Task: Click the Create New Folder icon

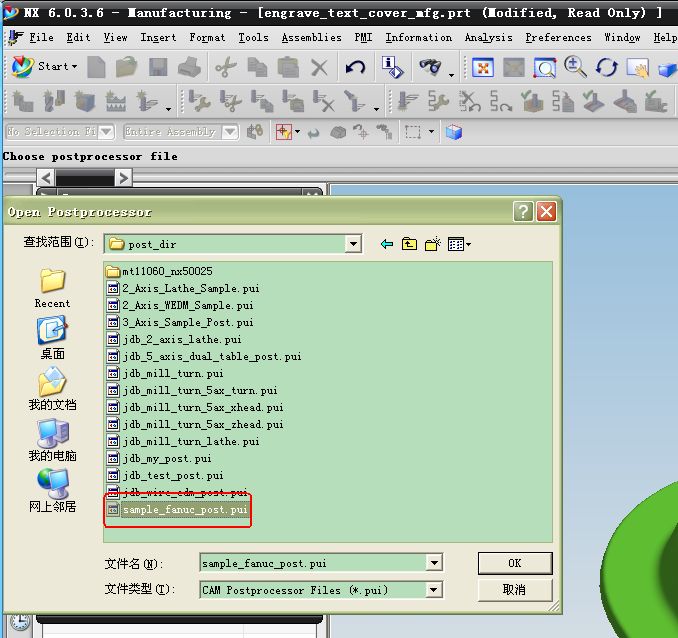Action: tap(432, 244)
